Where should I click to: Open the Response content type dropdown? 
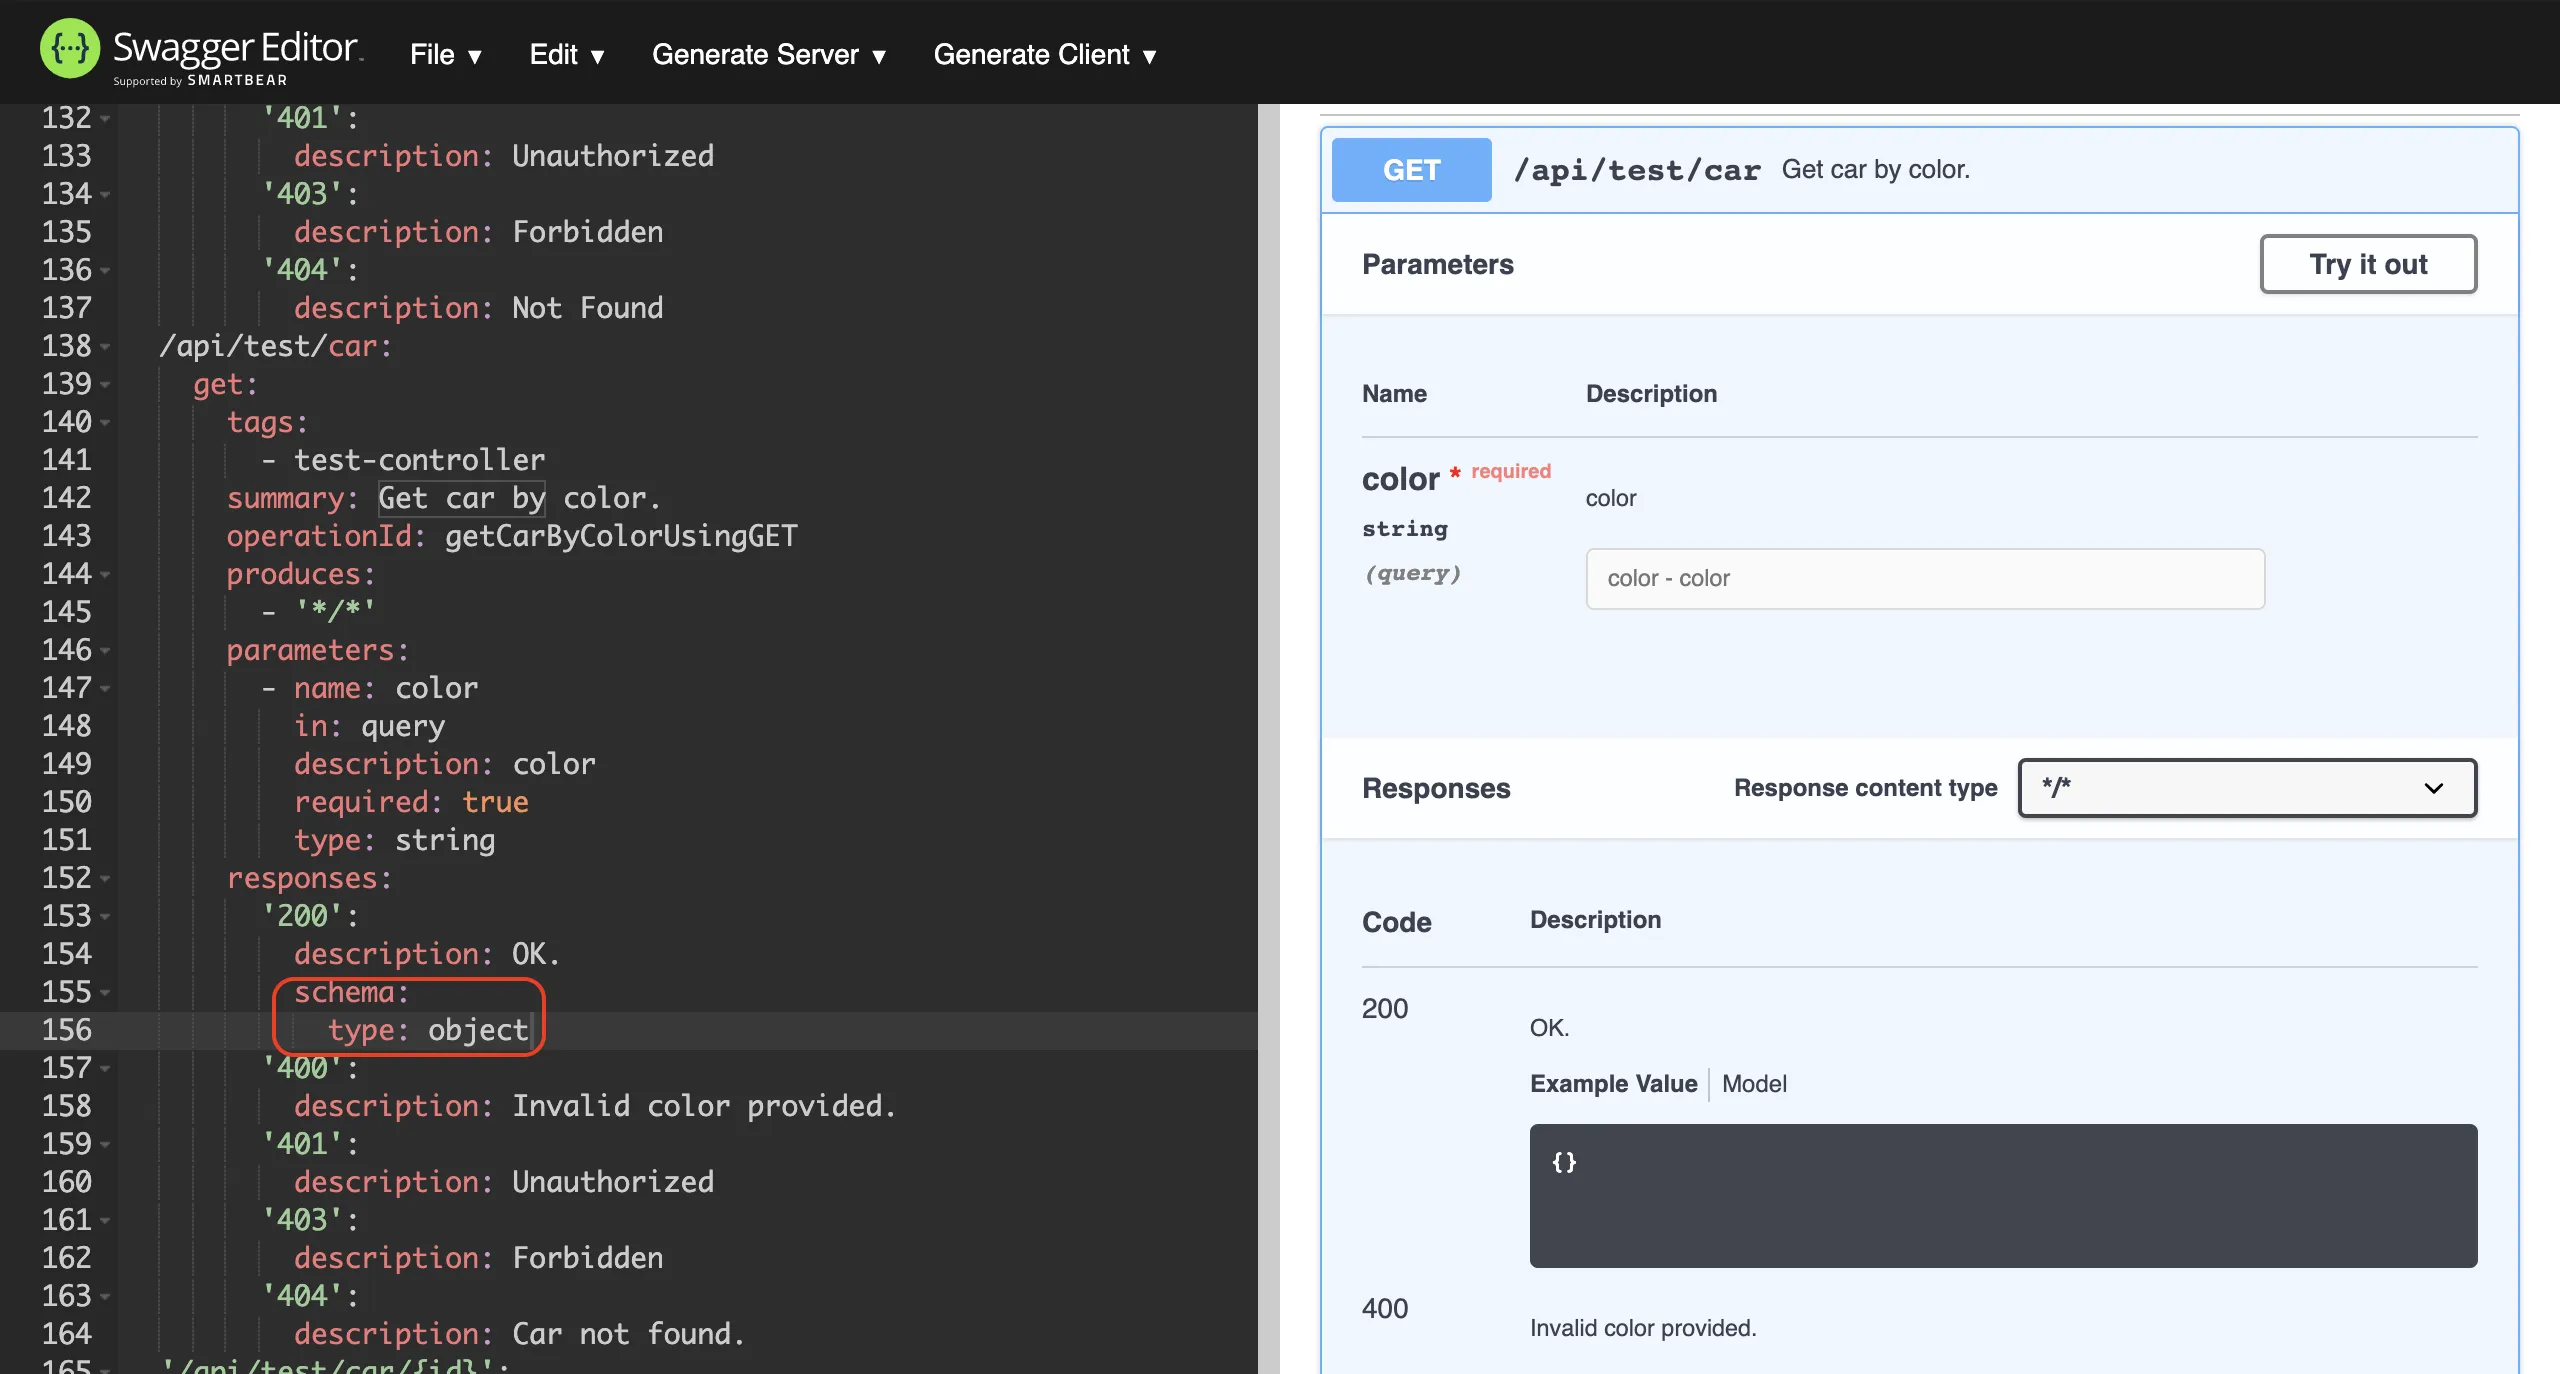2246,788
